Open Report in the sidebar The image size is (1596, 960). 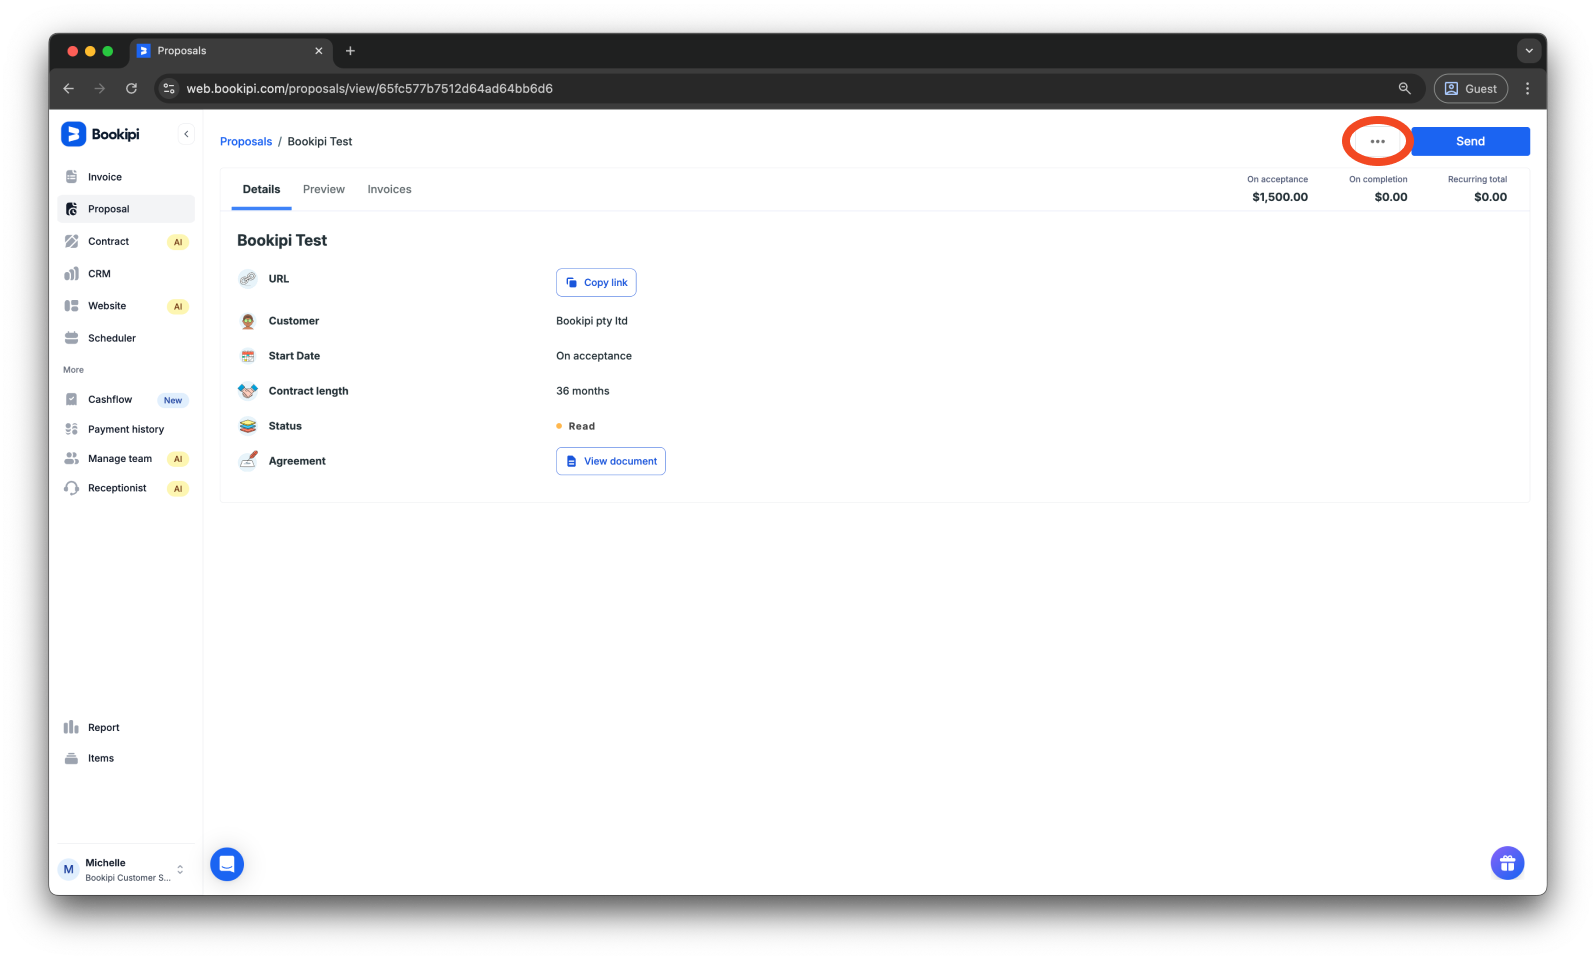click(126, 727)
